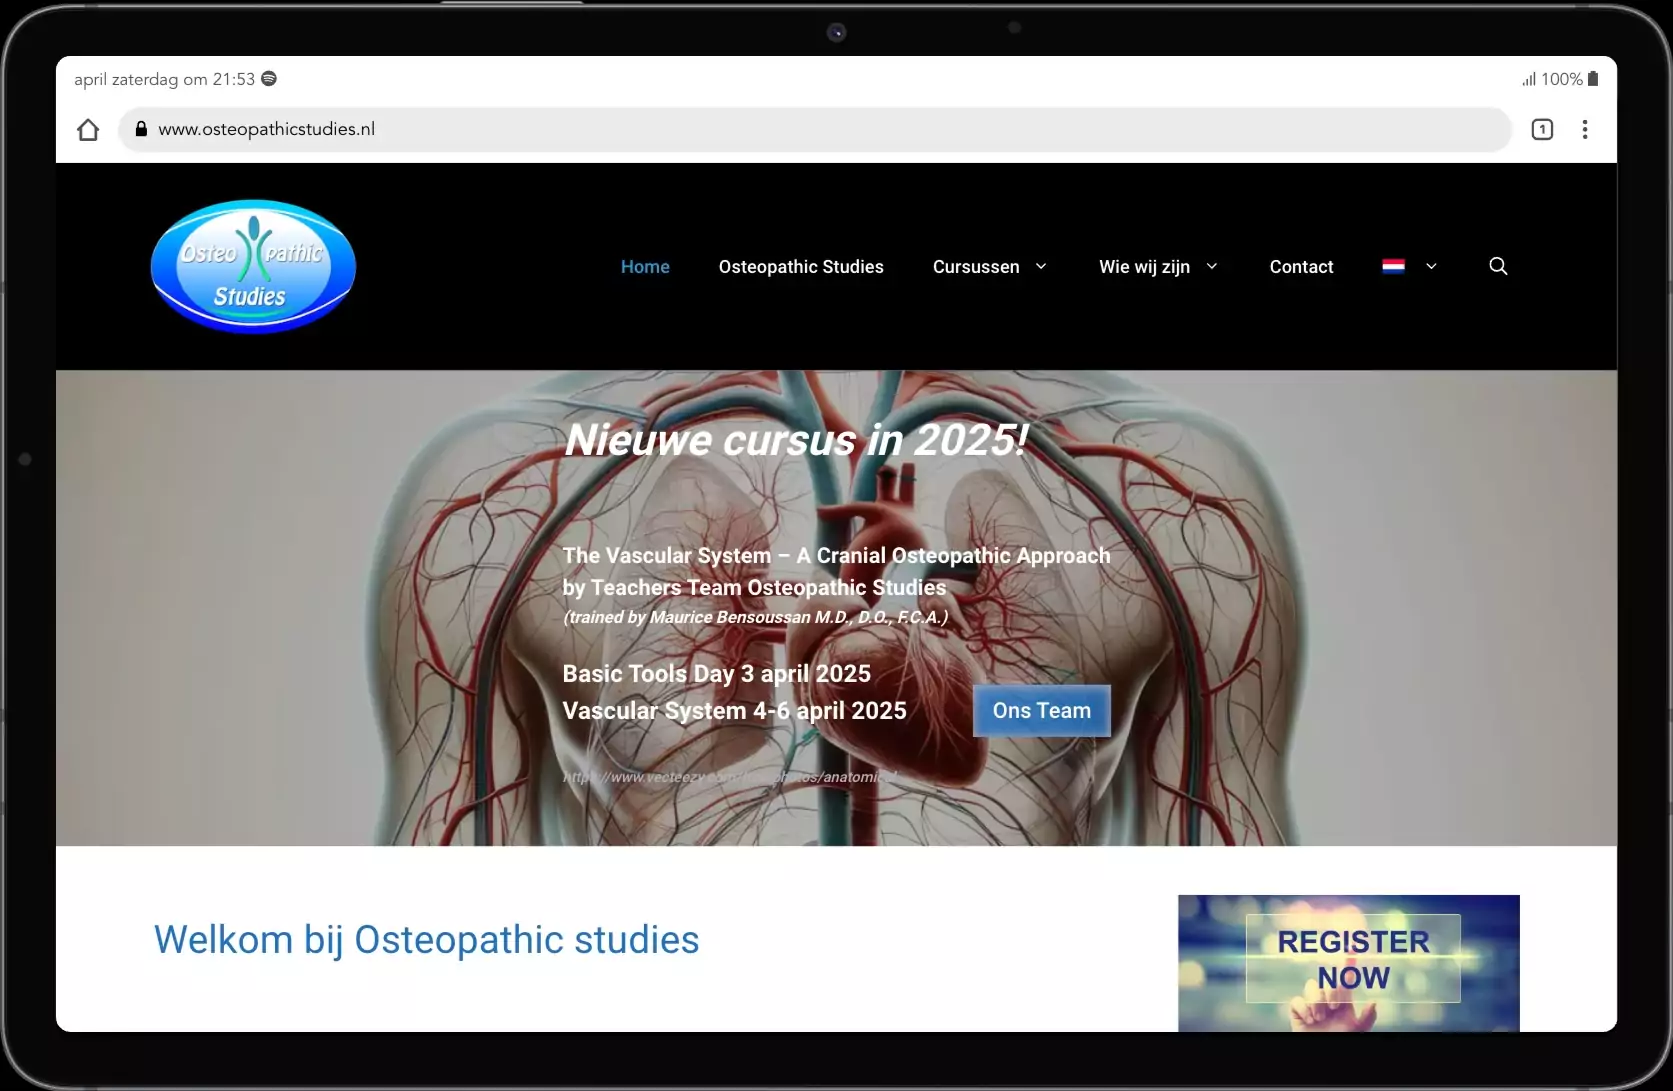Open the language selector dropdown arrow

coord(1431,266)
